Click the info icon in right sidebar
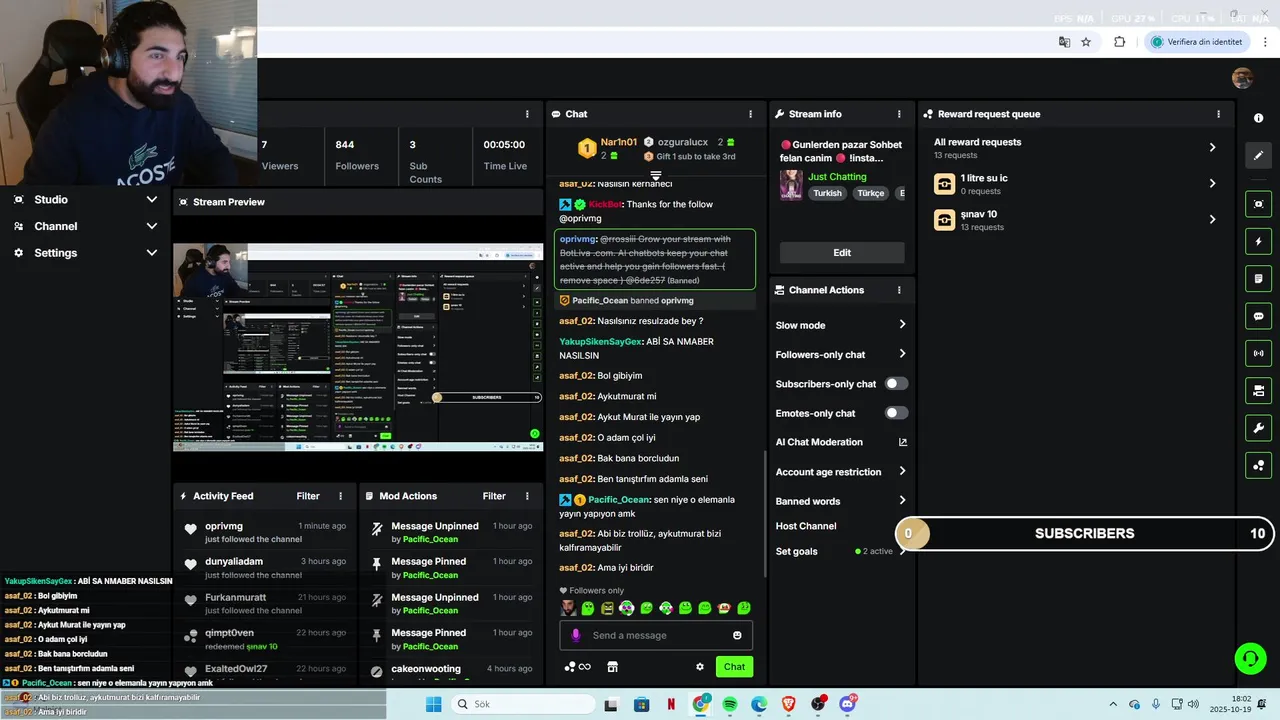 (1258, 118)
